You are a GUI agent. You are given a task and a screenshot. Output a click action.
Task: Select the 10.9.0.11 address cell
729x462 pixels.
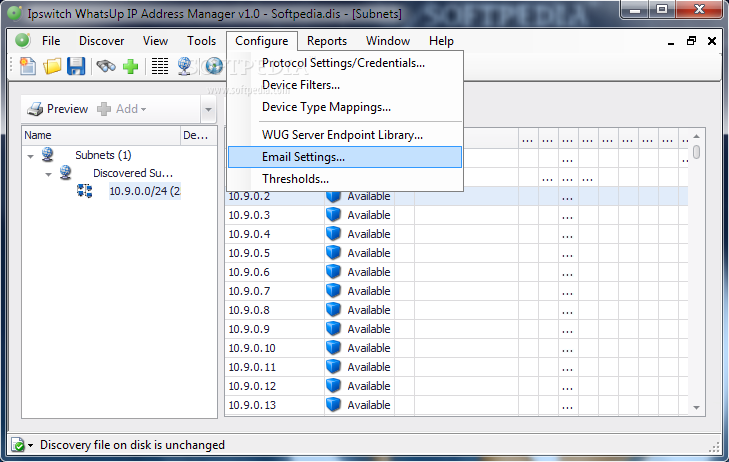click(x=274, y=367)
